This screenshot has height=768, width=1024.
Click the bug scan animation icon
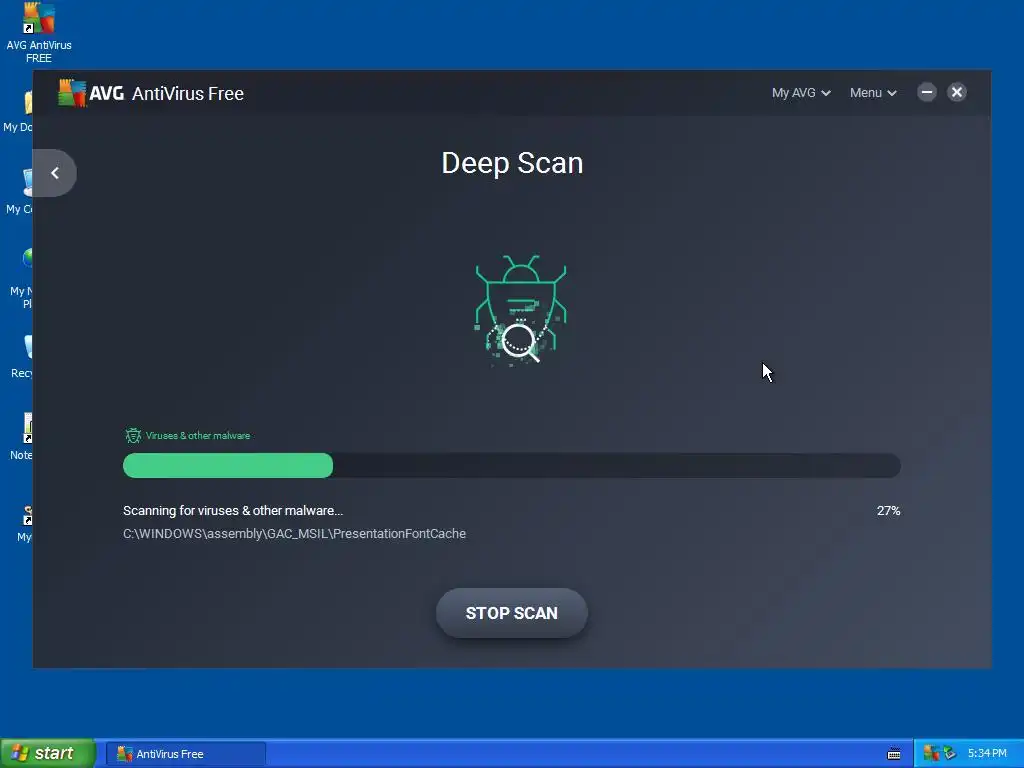click(520, 310)
